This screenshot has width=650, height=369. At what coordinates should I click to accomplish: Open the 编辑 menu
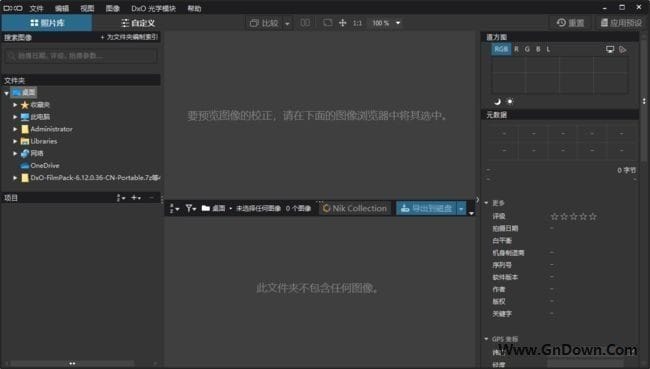pos(62,8)
